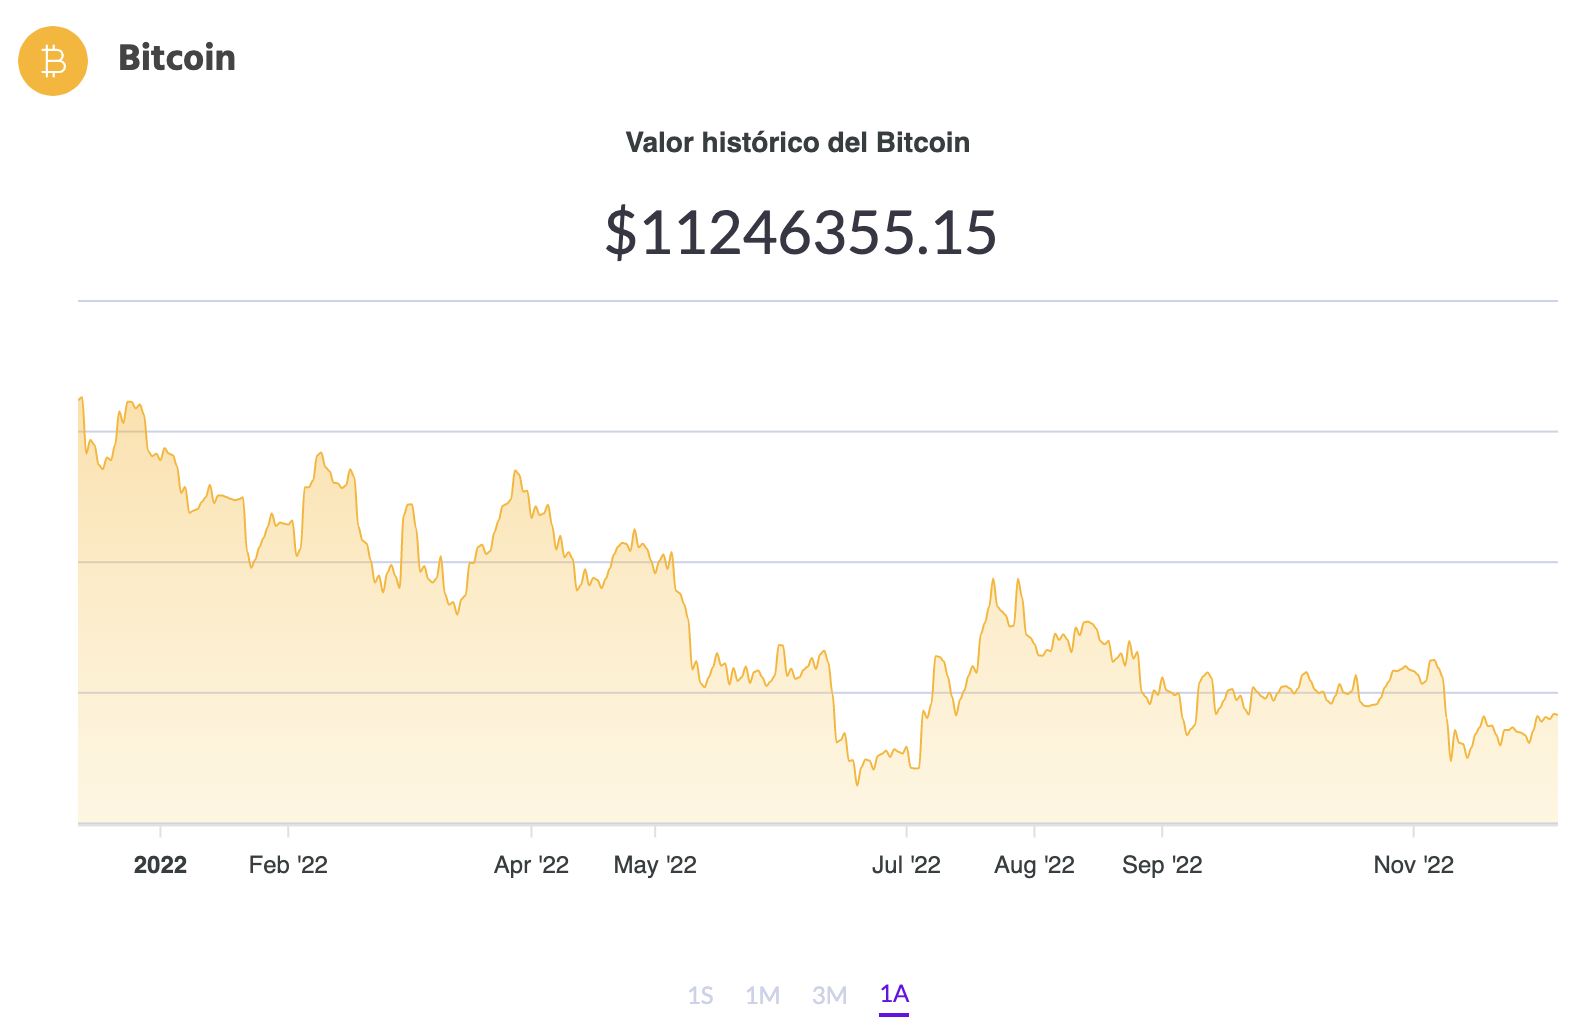
Task: Click the chart's lowest dip before Jul '22
Action: [857, 785]
